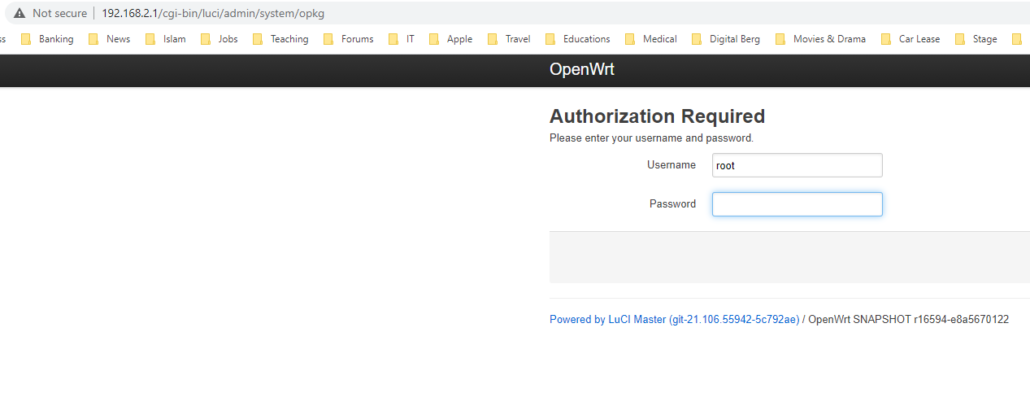
Task: Click the Username label
Action: [x=671, y=165]
